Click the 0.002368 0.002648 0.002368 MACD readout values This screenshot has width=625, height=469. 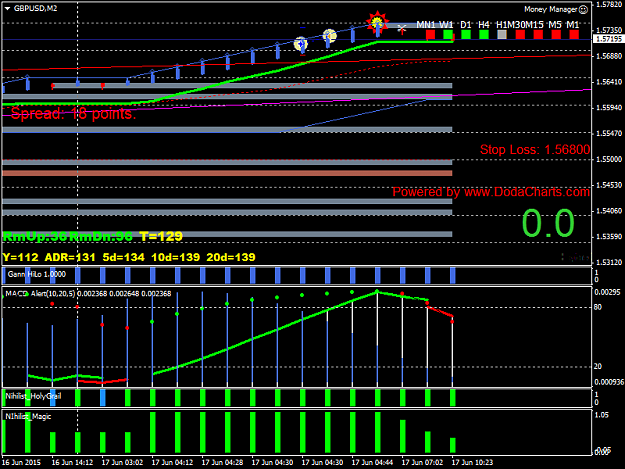[x=124, y=294]
